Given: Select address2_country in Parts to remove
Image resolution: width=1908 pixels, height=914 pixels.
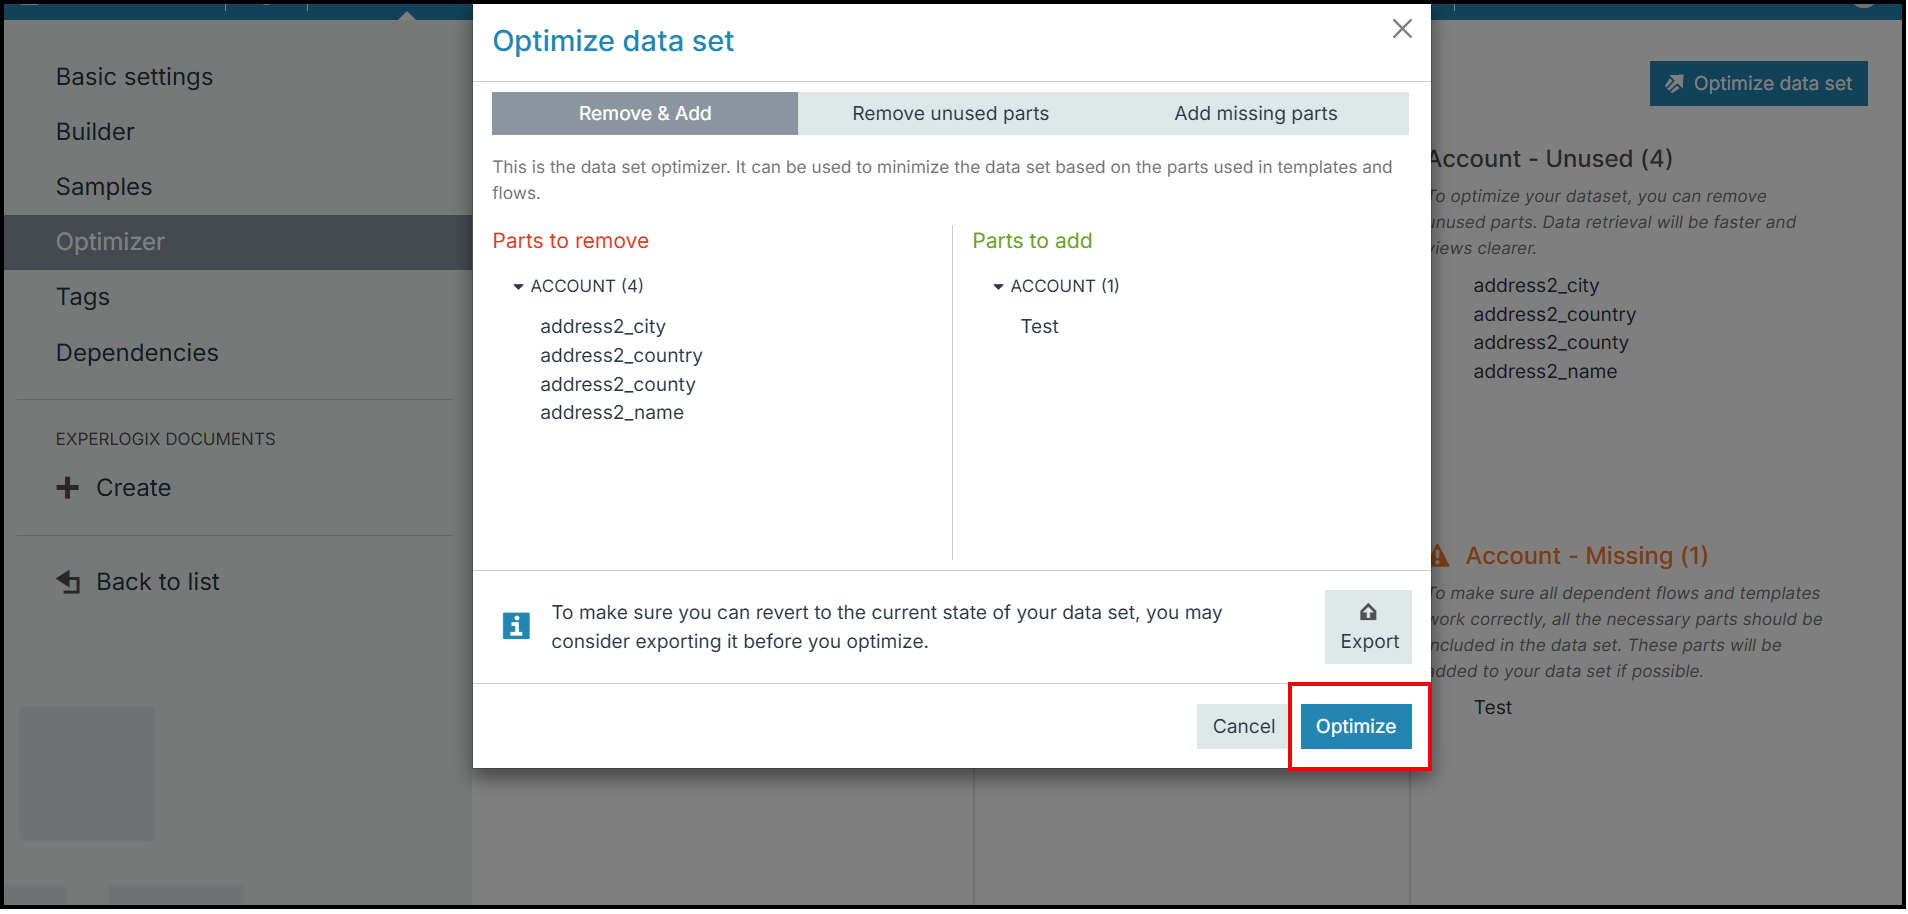Looking at the screenshot, I should point(621,356).
